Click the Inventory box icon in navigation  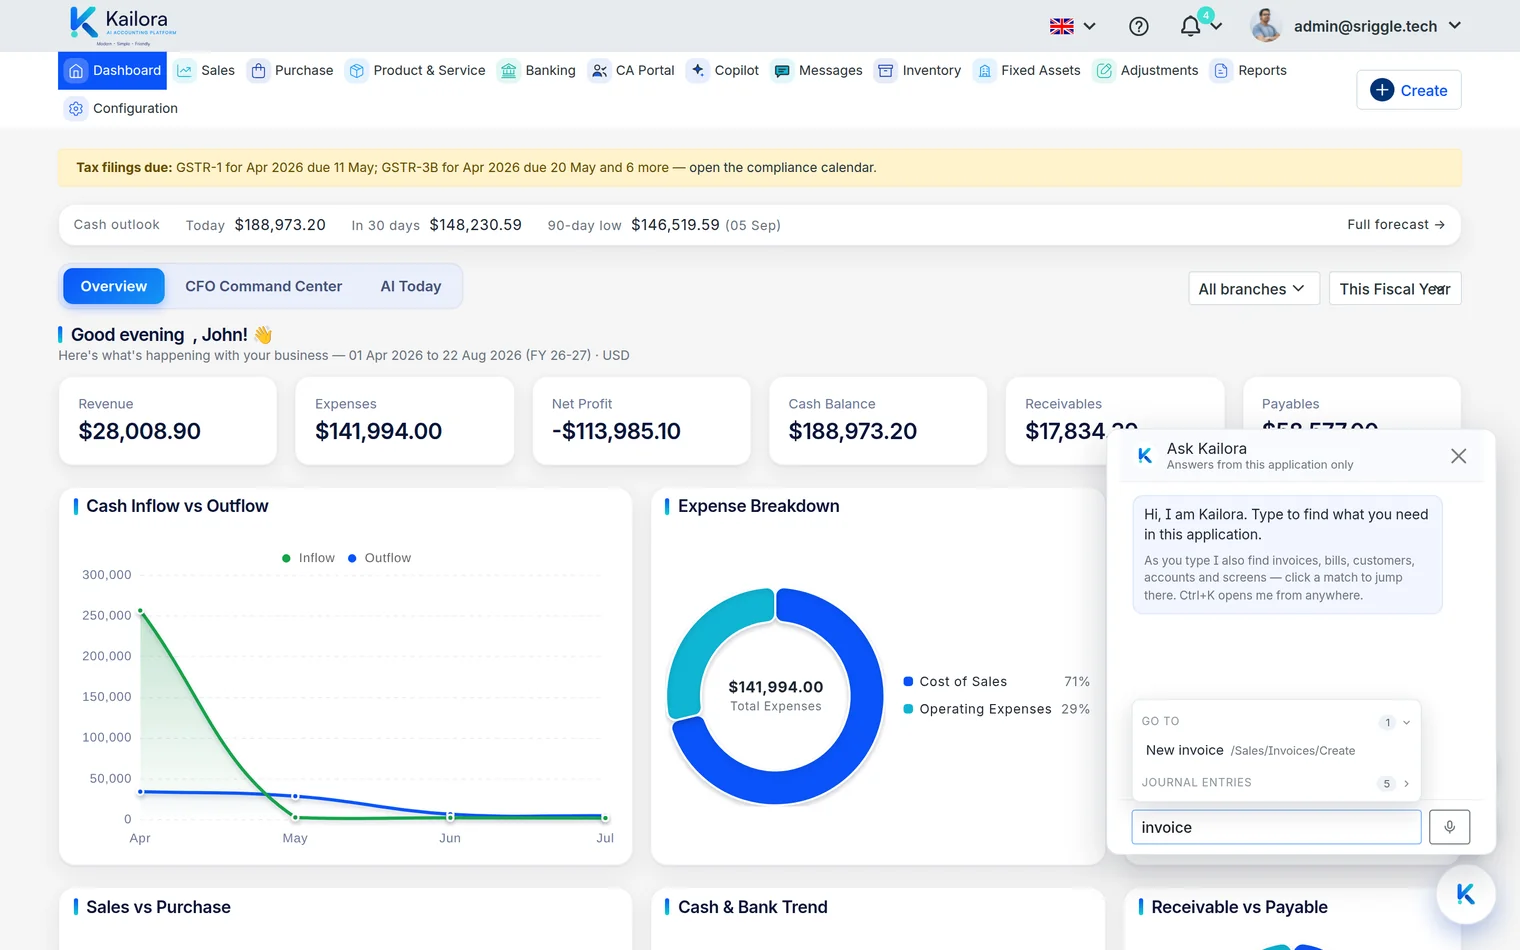(x=885, y=70)
